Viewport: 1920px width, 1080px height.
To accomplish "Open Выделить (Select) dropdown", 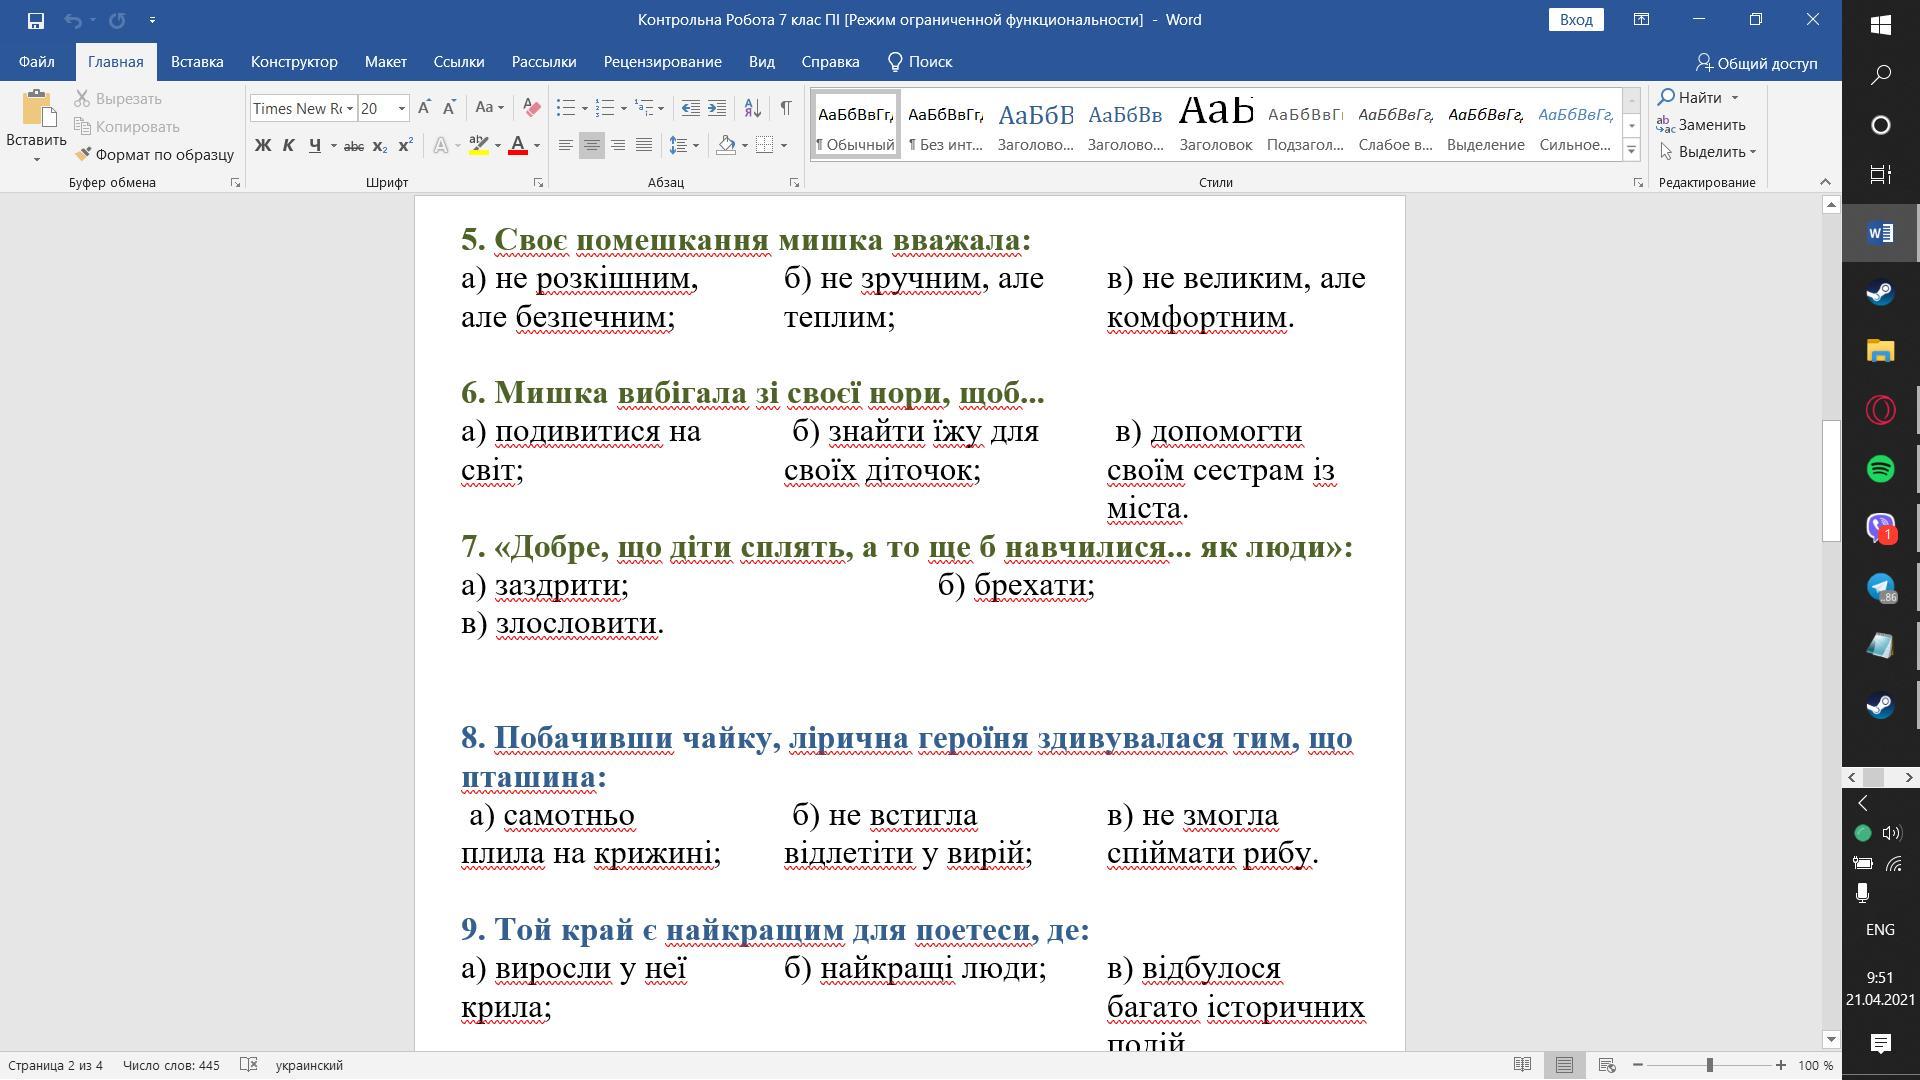I will (x=1708, y=152).
